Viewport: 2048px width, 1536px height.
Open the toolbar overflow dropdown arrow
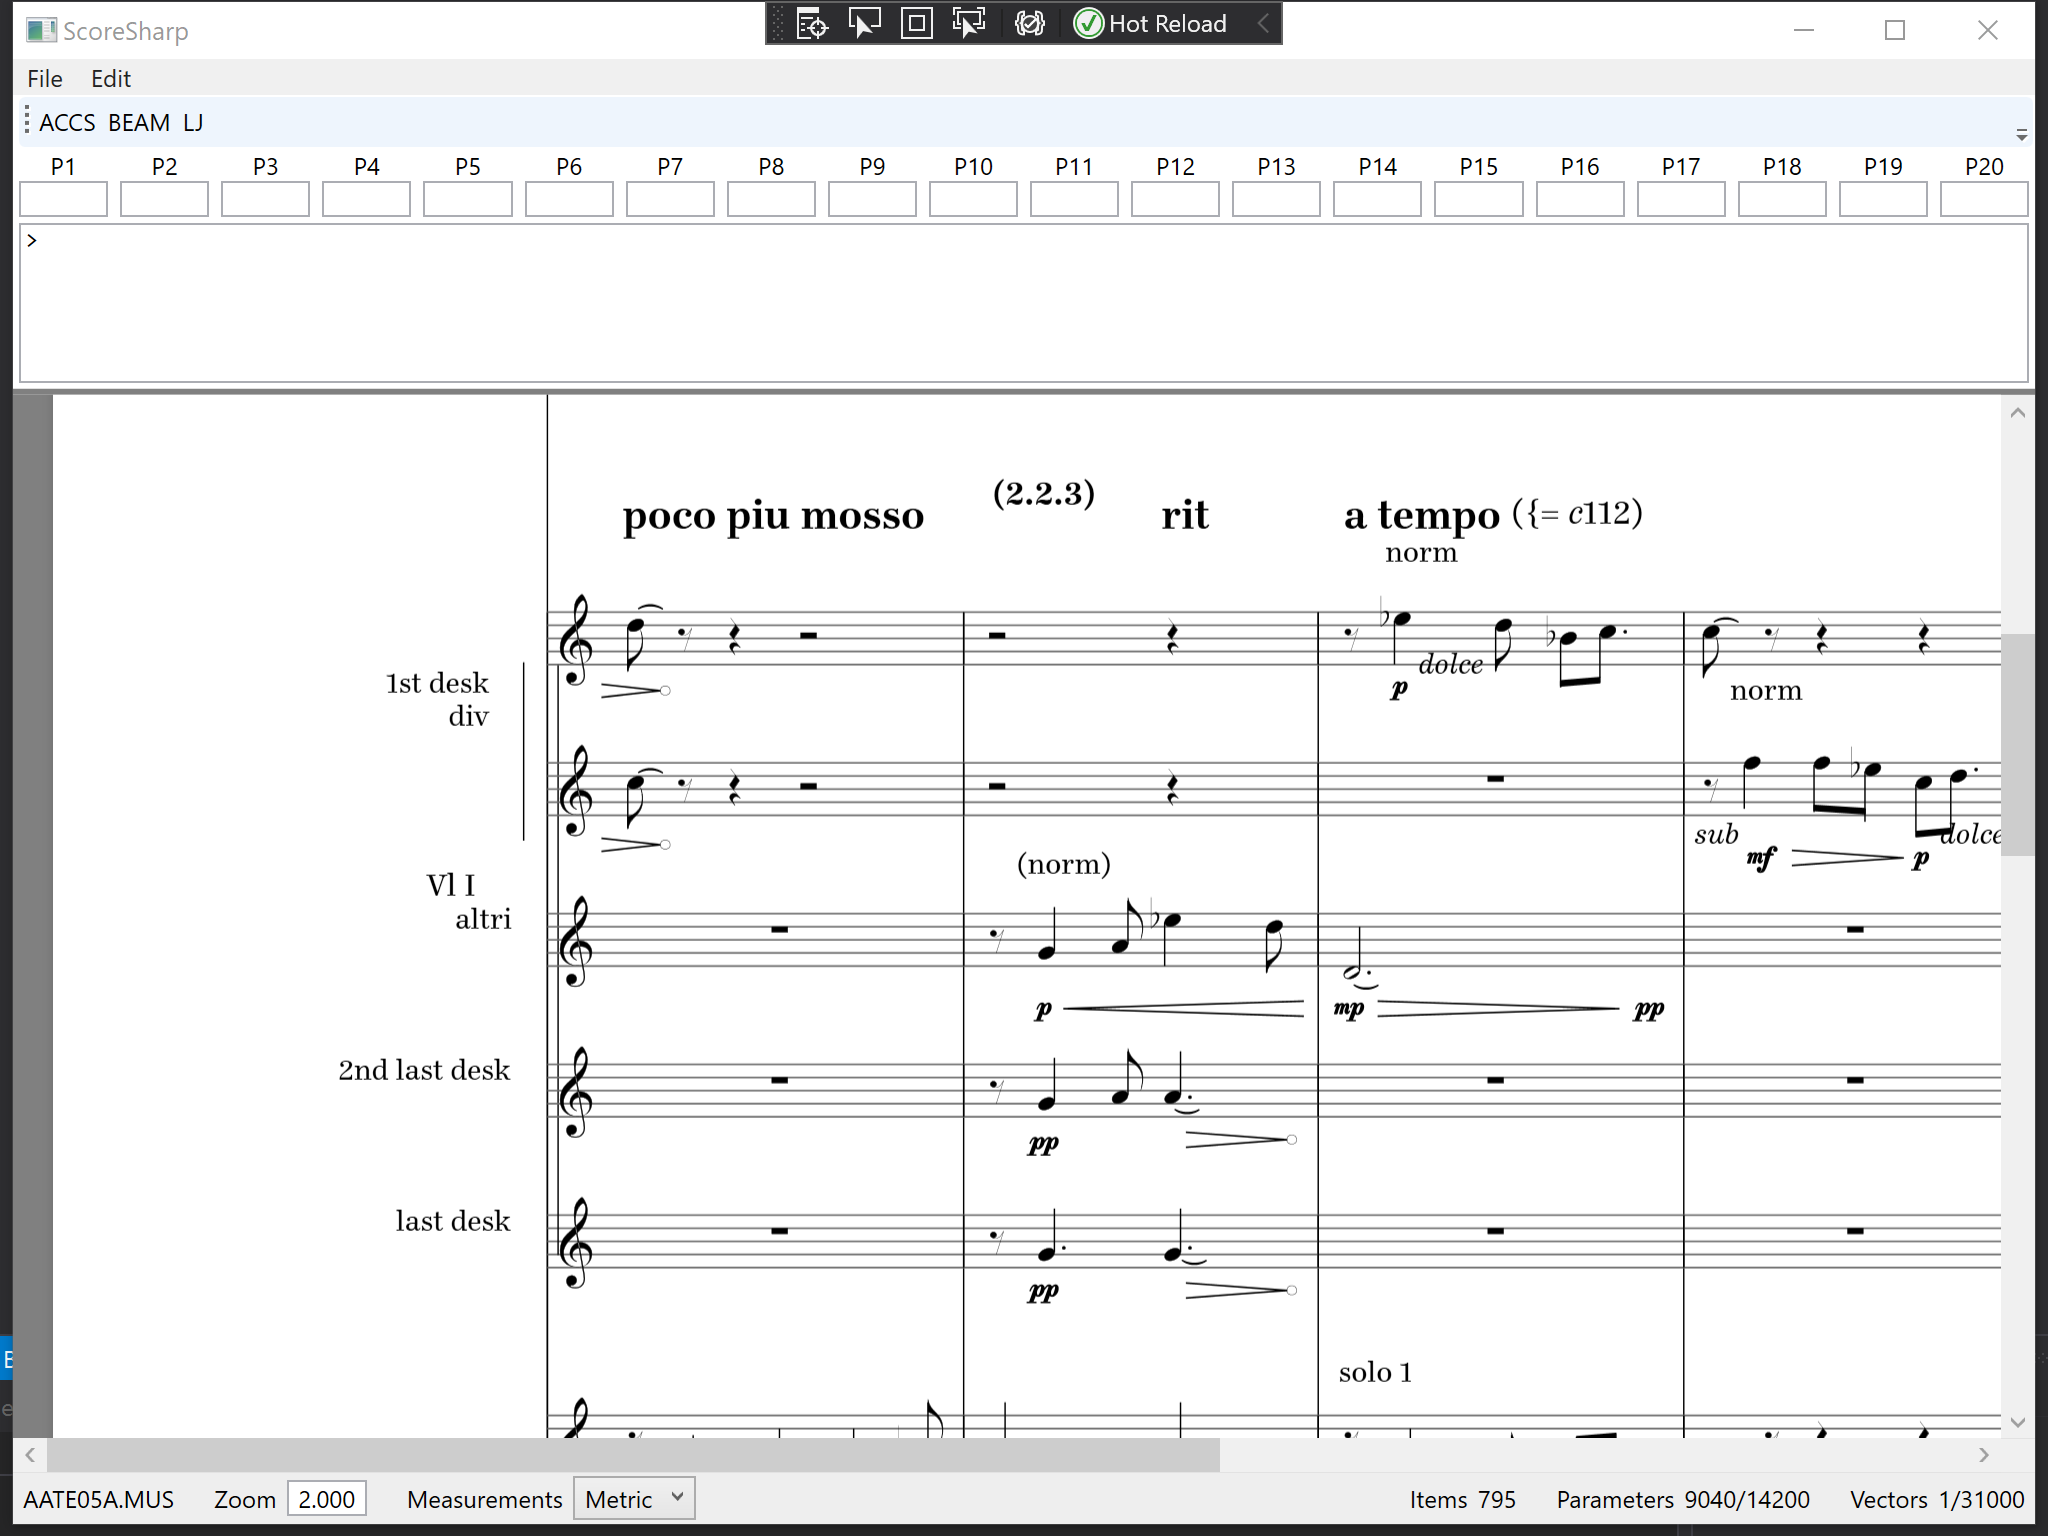pyautogui.click(x=2021, y=134)
